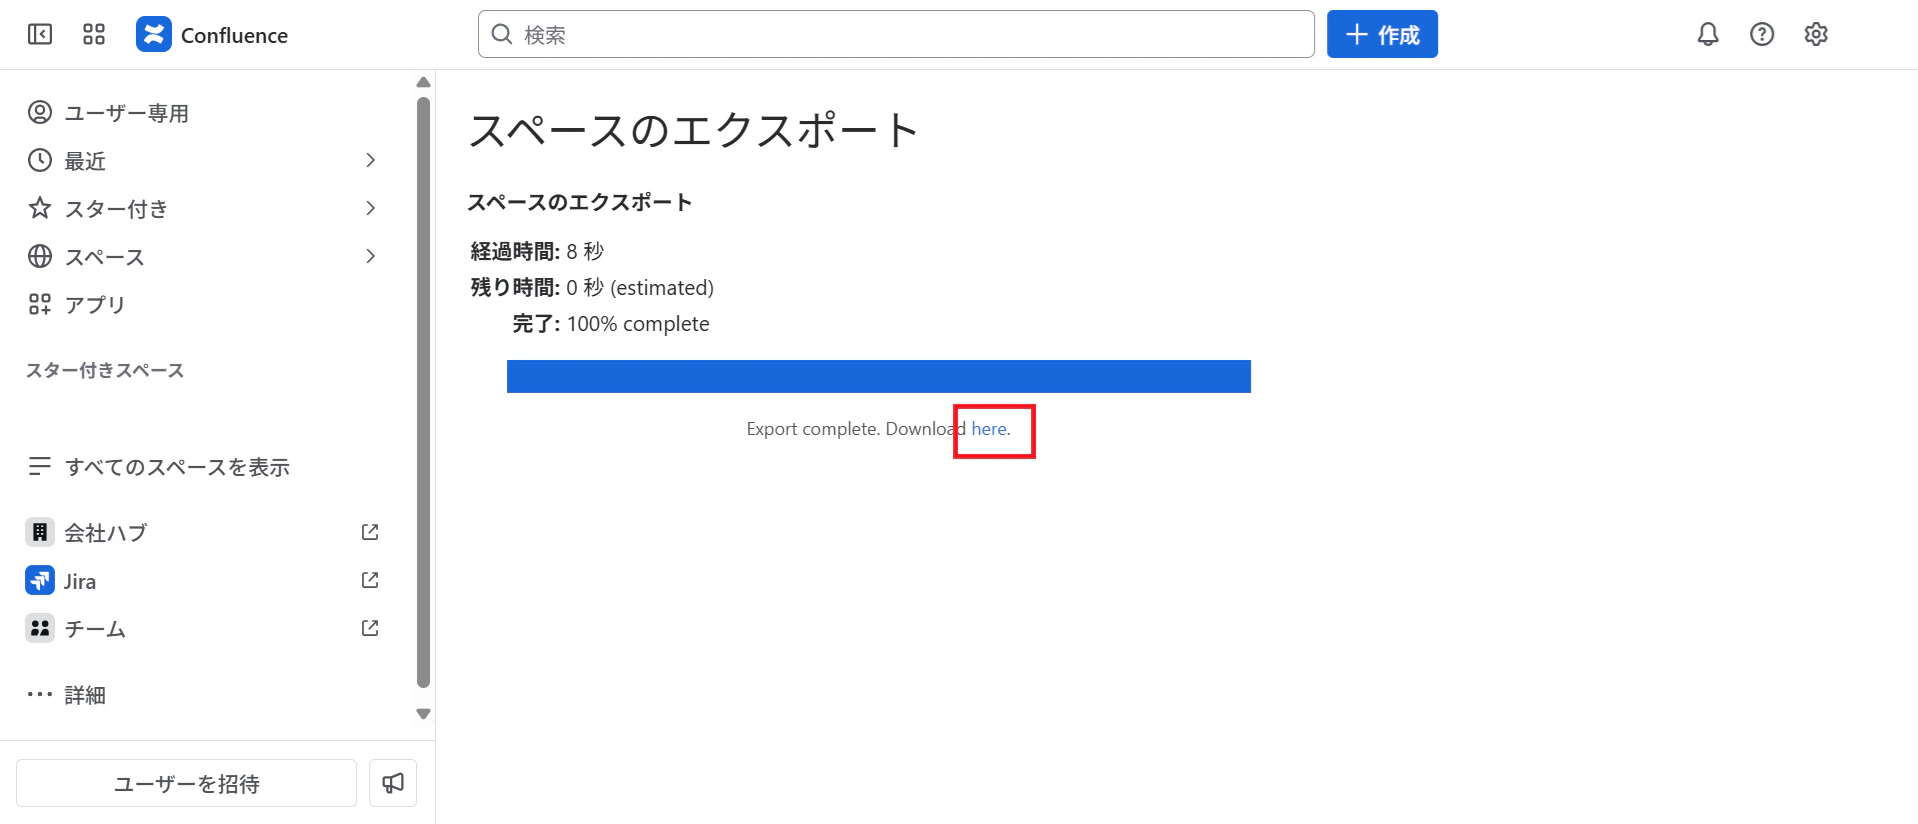This screenshot has width=1918, height=824.
Task: Open external link icon beside 会社ハブ
Action: (x=370, y=532)
